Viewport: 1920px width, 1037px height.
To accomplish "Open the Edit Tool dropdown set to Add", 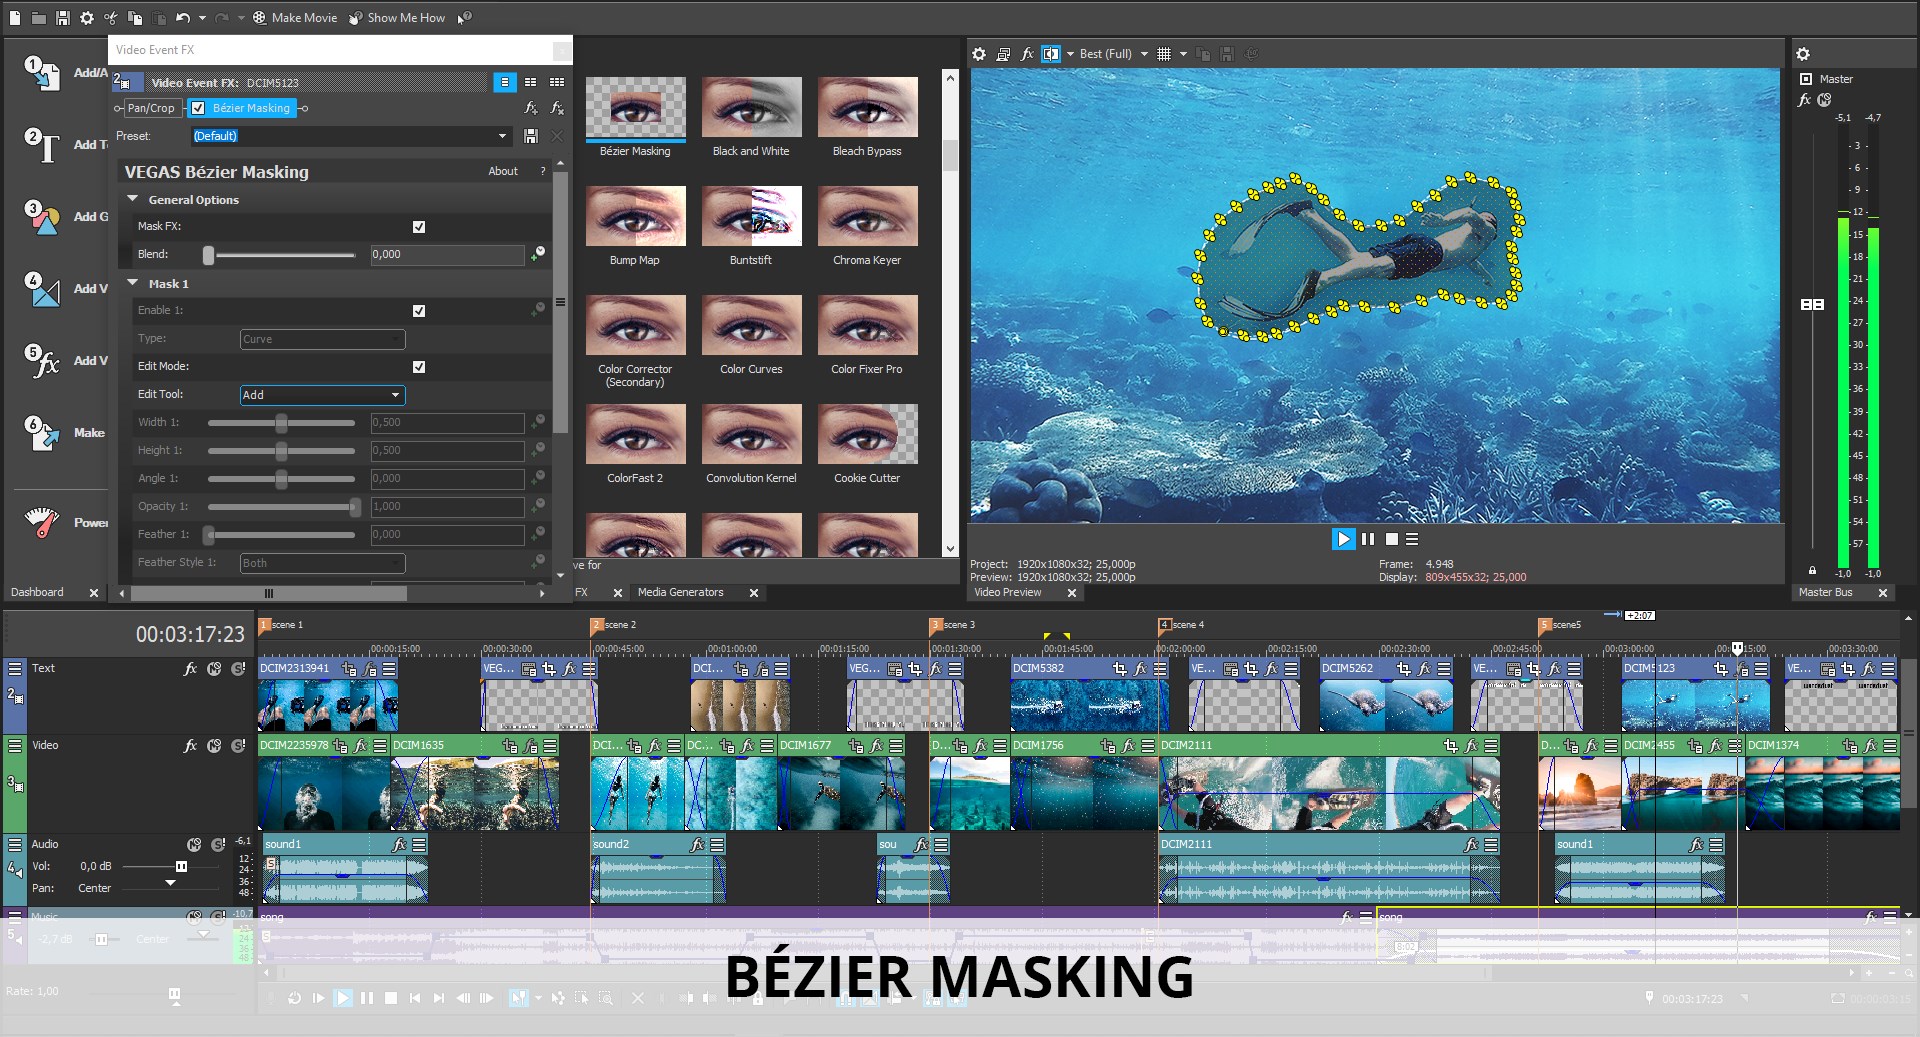I will [x=321, y=395].
